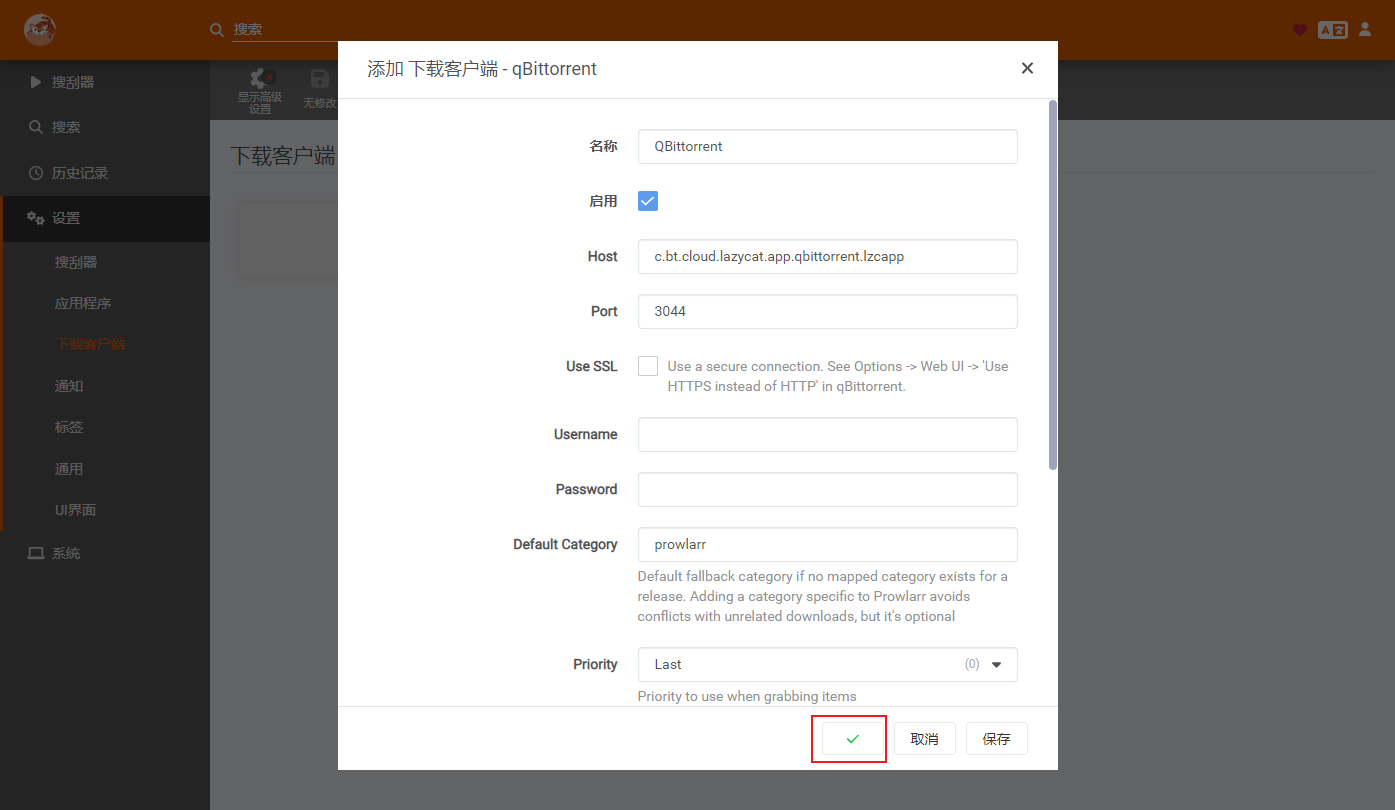Open 系统 in the sidebar
1395x810 pixels.
(x=105, y=553)
